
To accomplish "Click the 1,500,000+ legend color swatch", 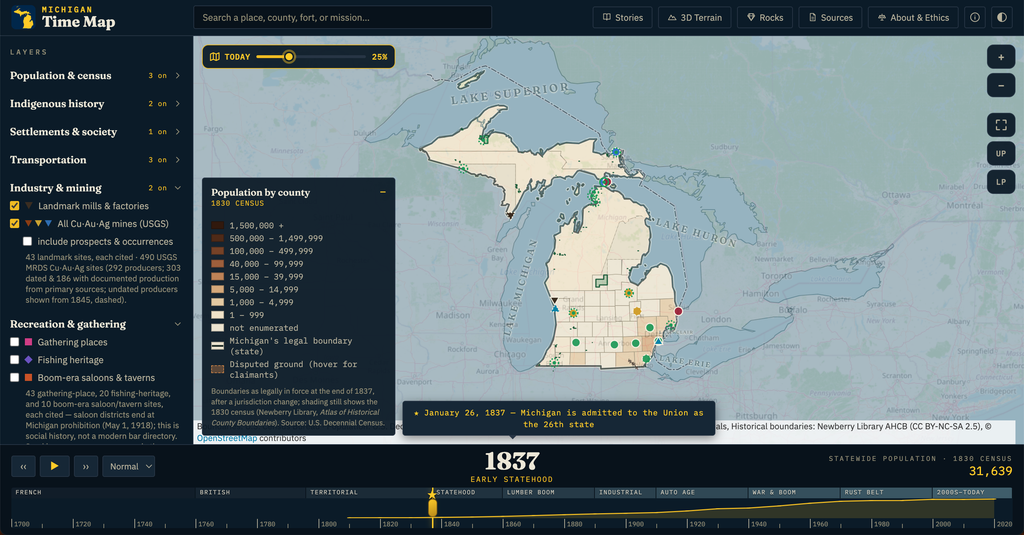I will 217,225.
